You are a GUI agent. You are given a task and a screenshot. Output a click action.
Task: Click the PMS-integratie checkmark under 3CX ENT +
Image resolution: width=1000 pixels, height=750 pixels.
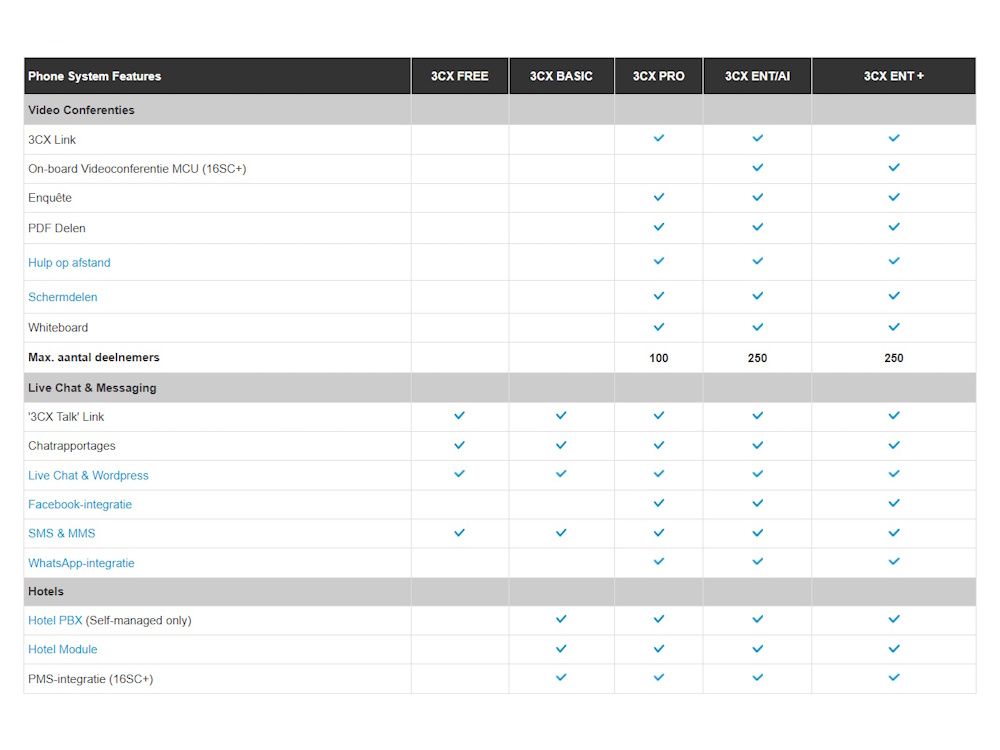894,677
